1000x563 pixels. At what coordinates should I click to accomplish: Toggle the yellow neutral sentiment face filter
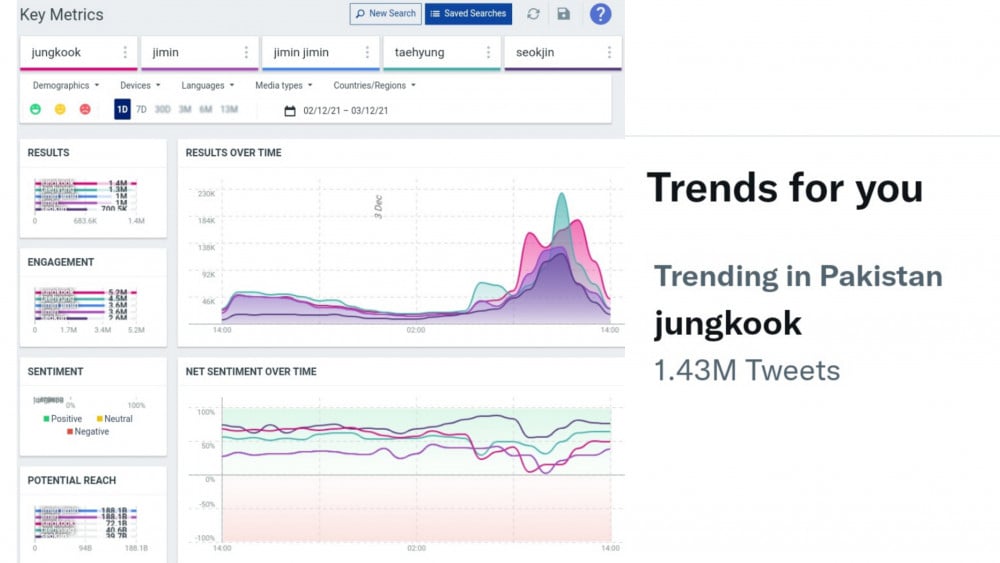coord(60,109)
